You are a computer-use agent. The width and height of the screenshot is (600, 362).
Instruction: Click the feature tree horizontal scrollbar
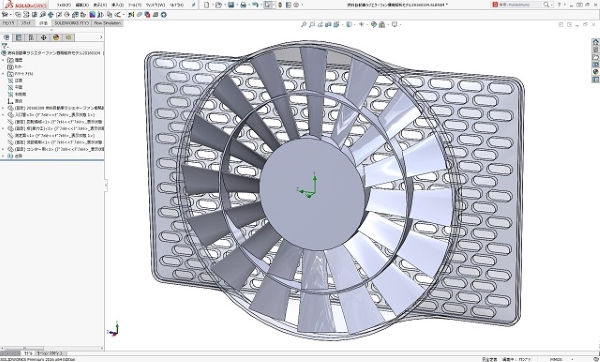pos(52,348)
